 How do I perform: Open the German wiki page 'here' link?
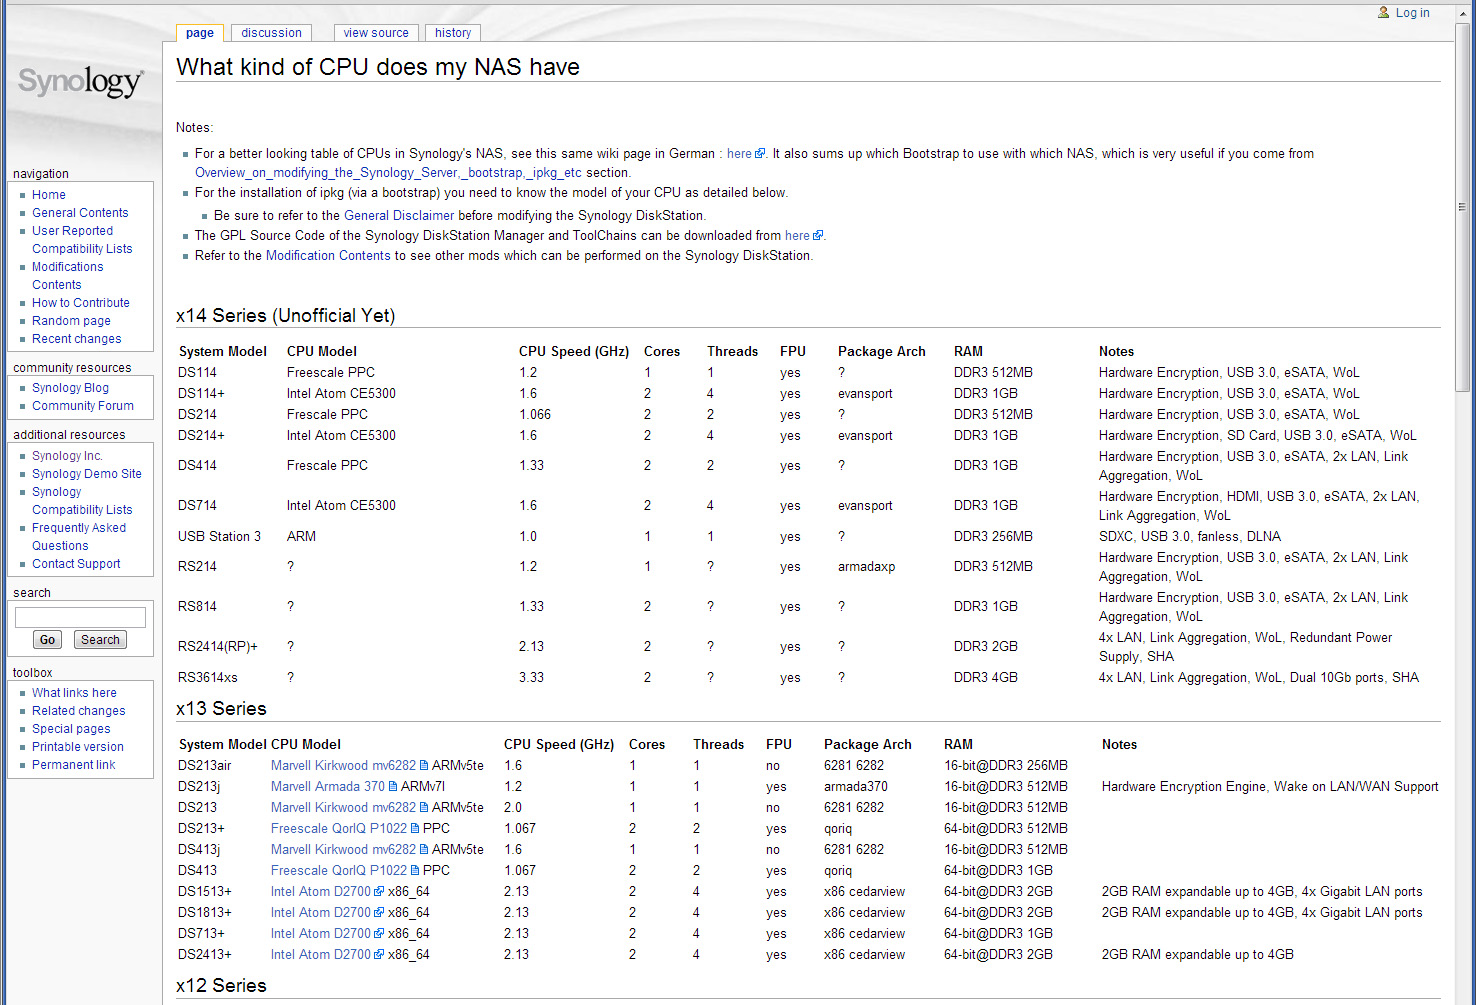coord(745,154)
